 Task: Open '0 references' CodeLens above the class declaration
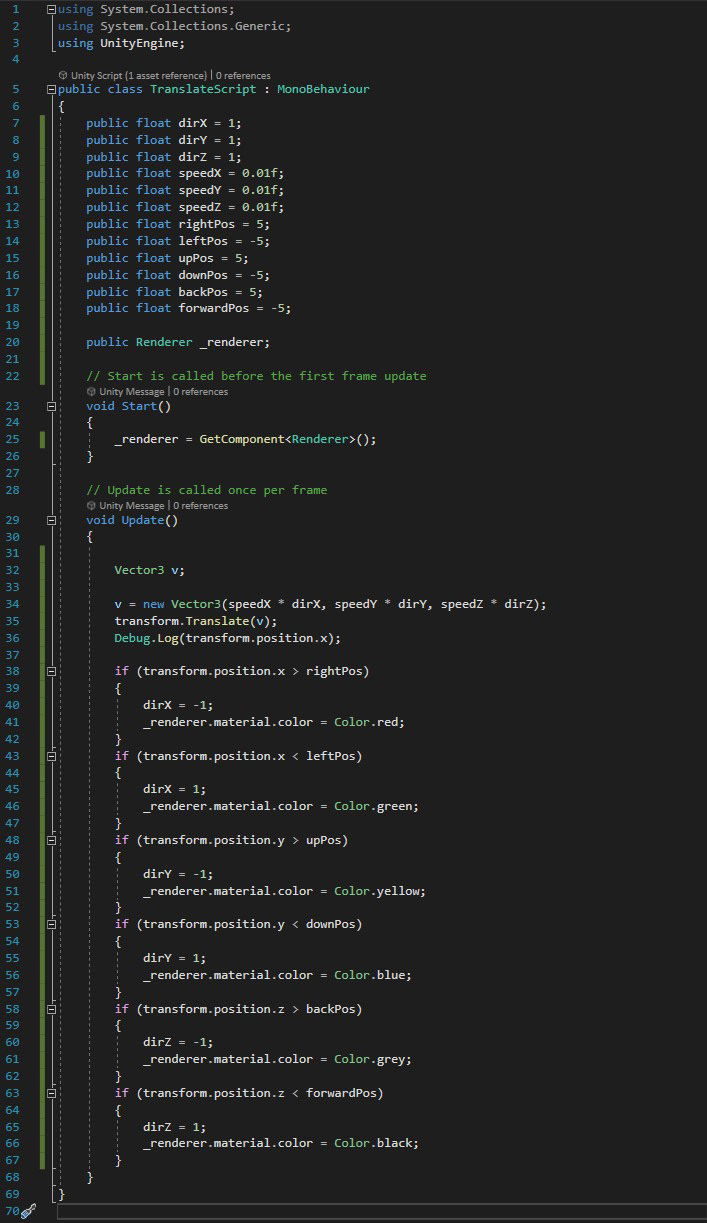point(243,75)
